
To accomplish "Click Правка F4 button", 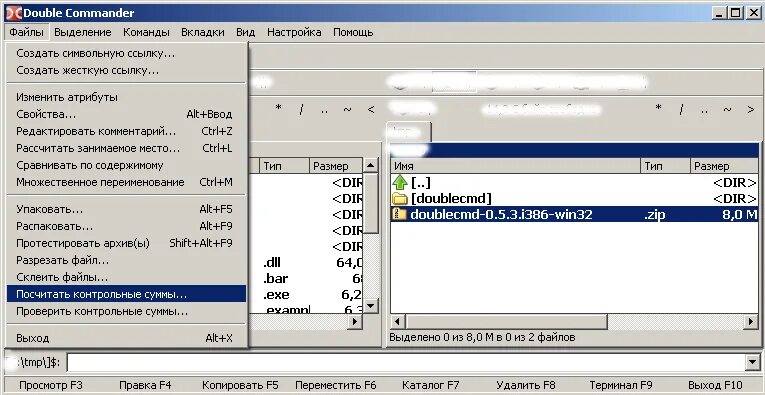I will coord(145,385).
